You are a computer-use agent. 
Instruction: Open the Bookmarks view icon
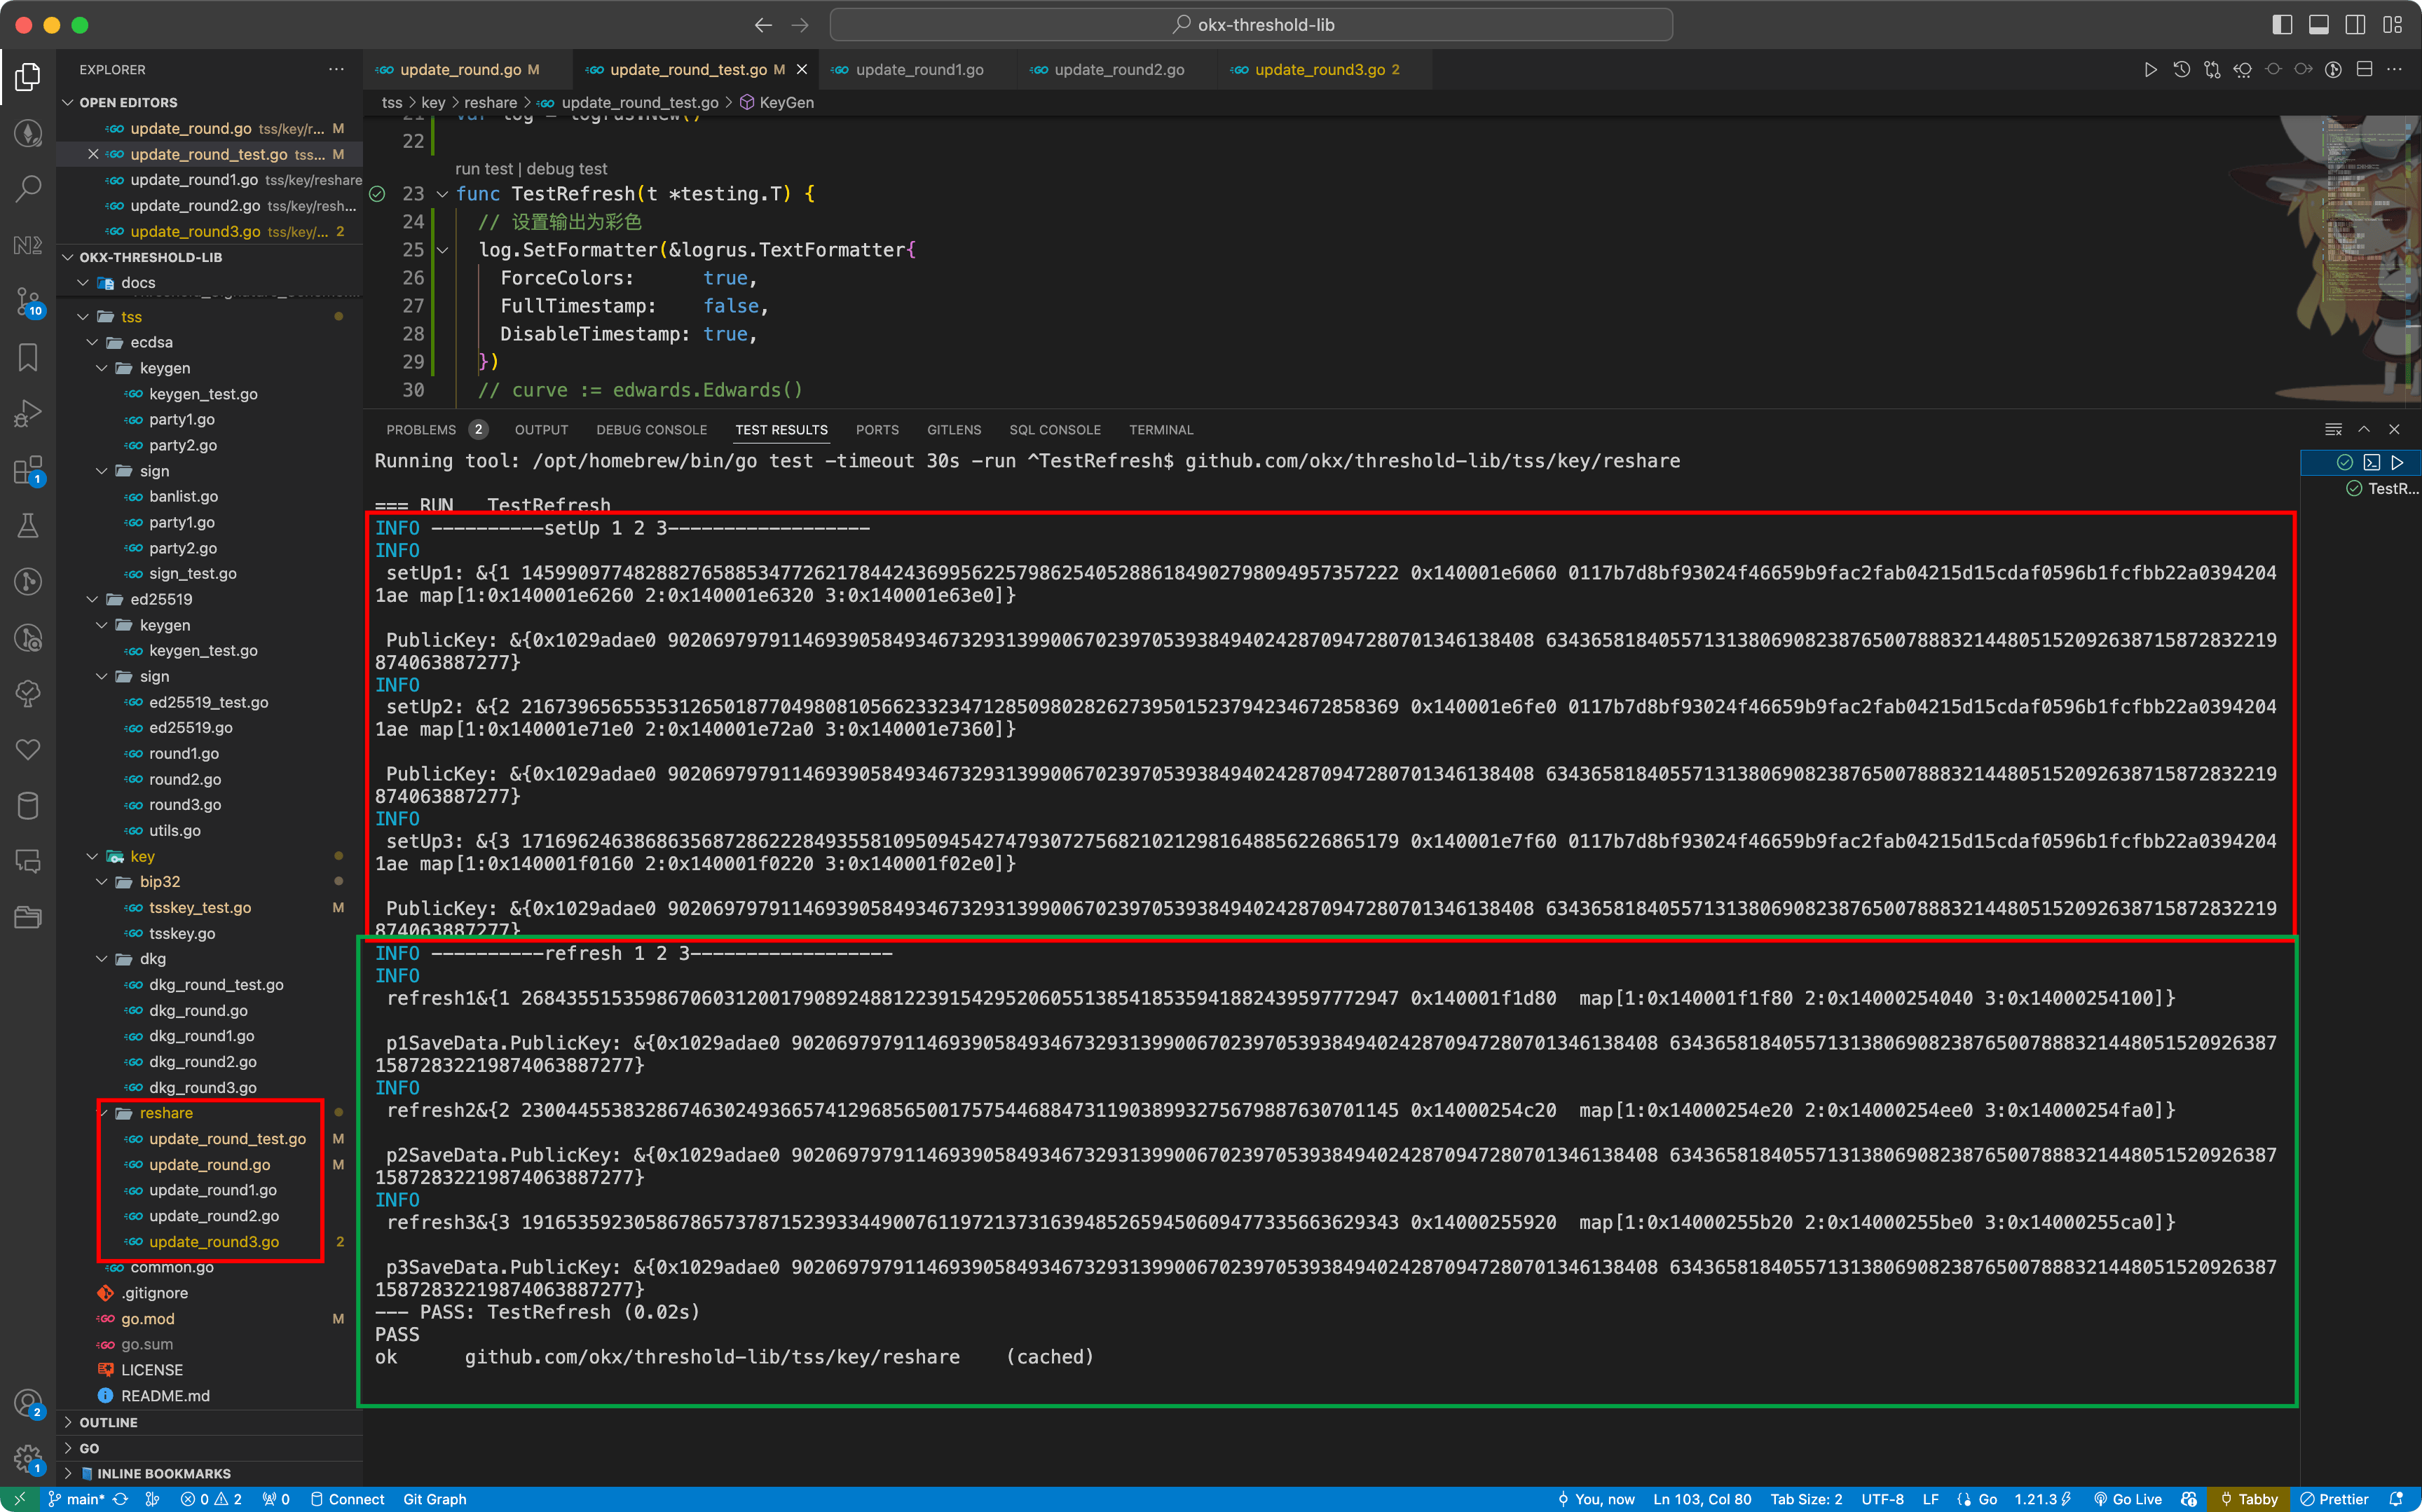pos(28,357)
